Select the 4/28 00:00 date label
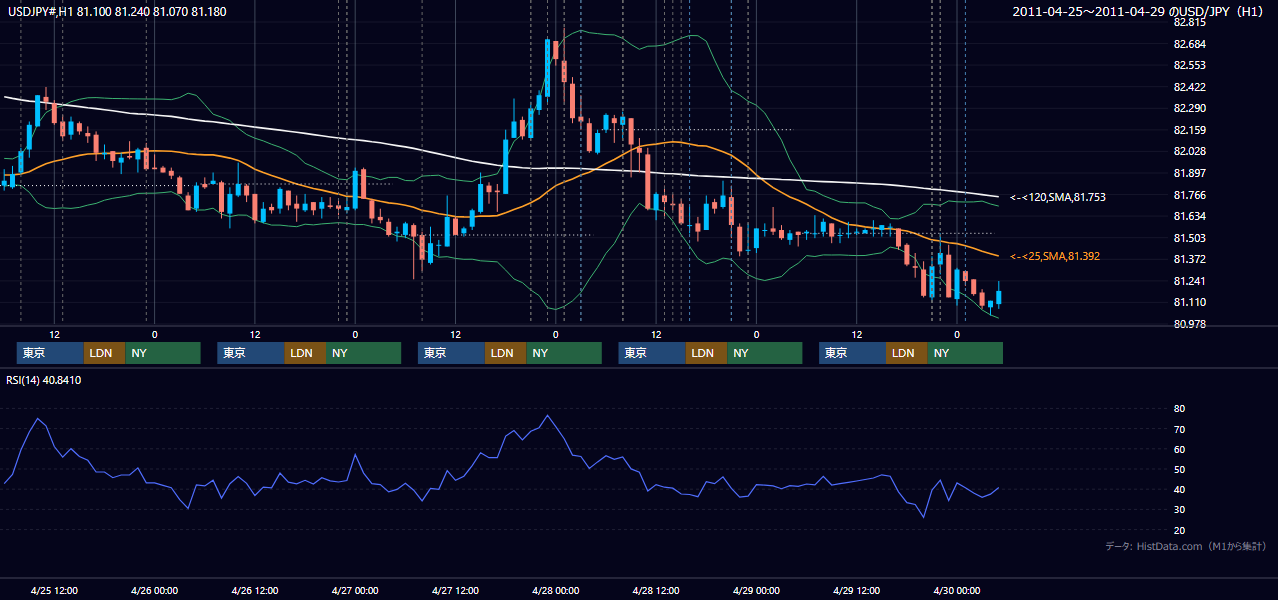 point(556,590)
